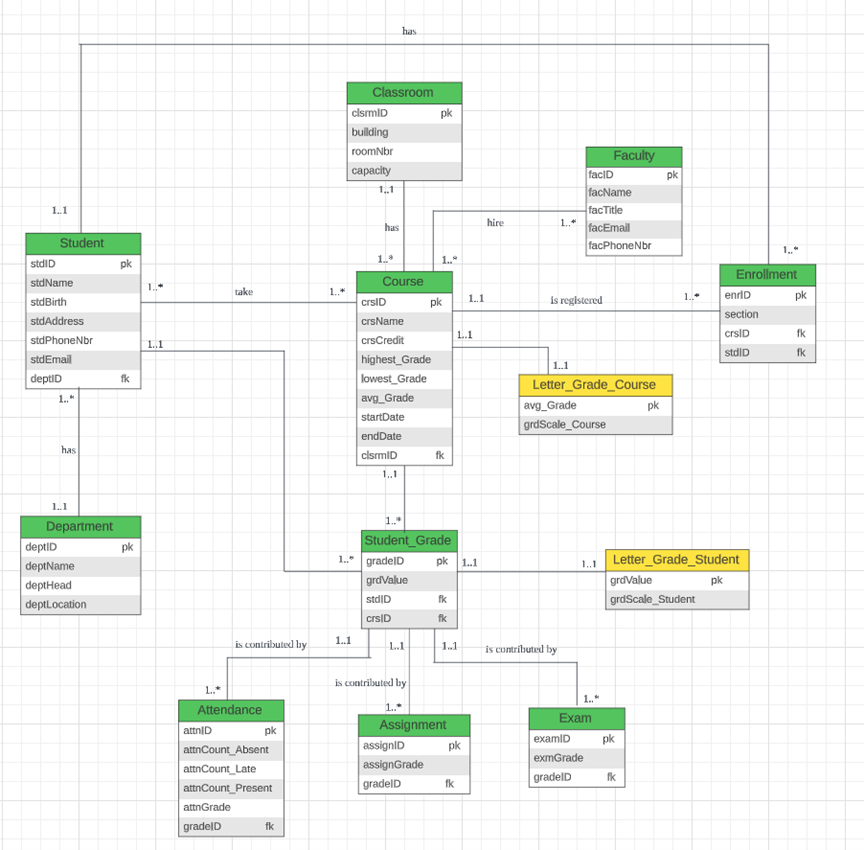The image size is (864, 850).
Task: Click the stdPhoneNbr attribute in Student
Action: (62, 340)
